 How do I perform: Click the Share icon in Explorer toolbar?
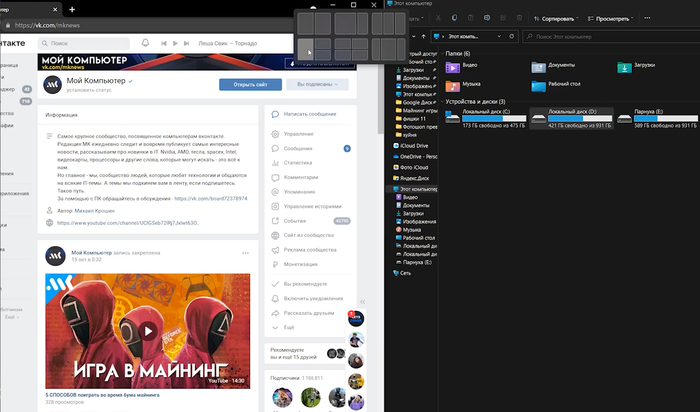503,18
